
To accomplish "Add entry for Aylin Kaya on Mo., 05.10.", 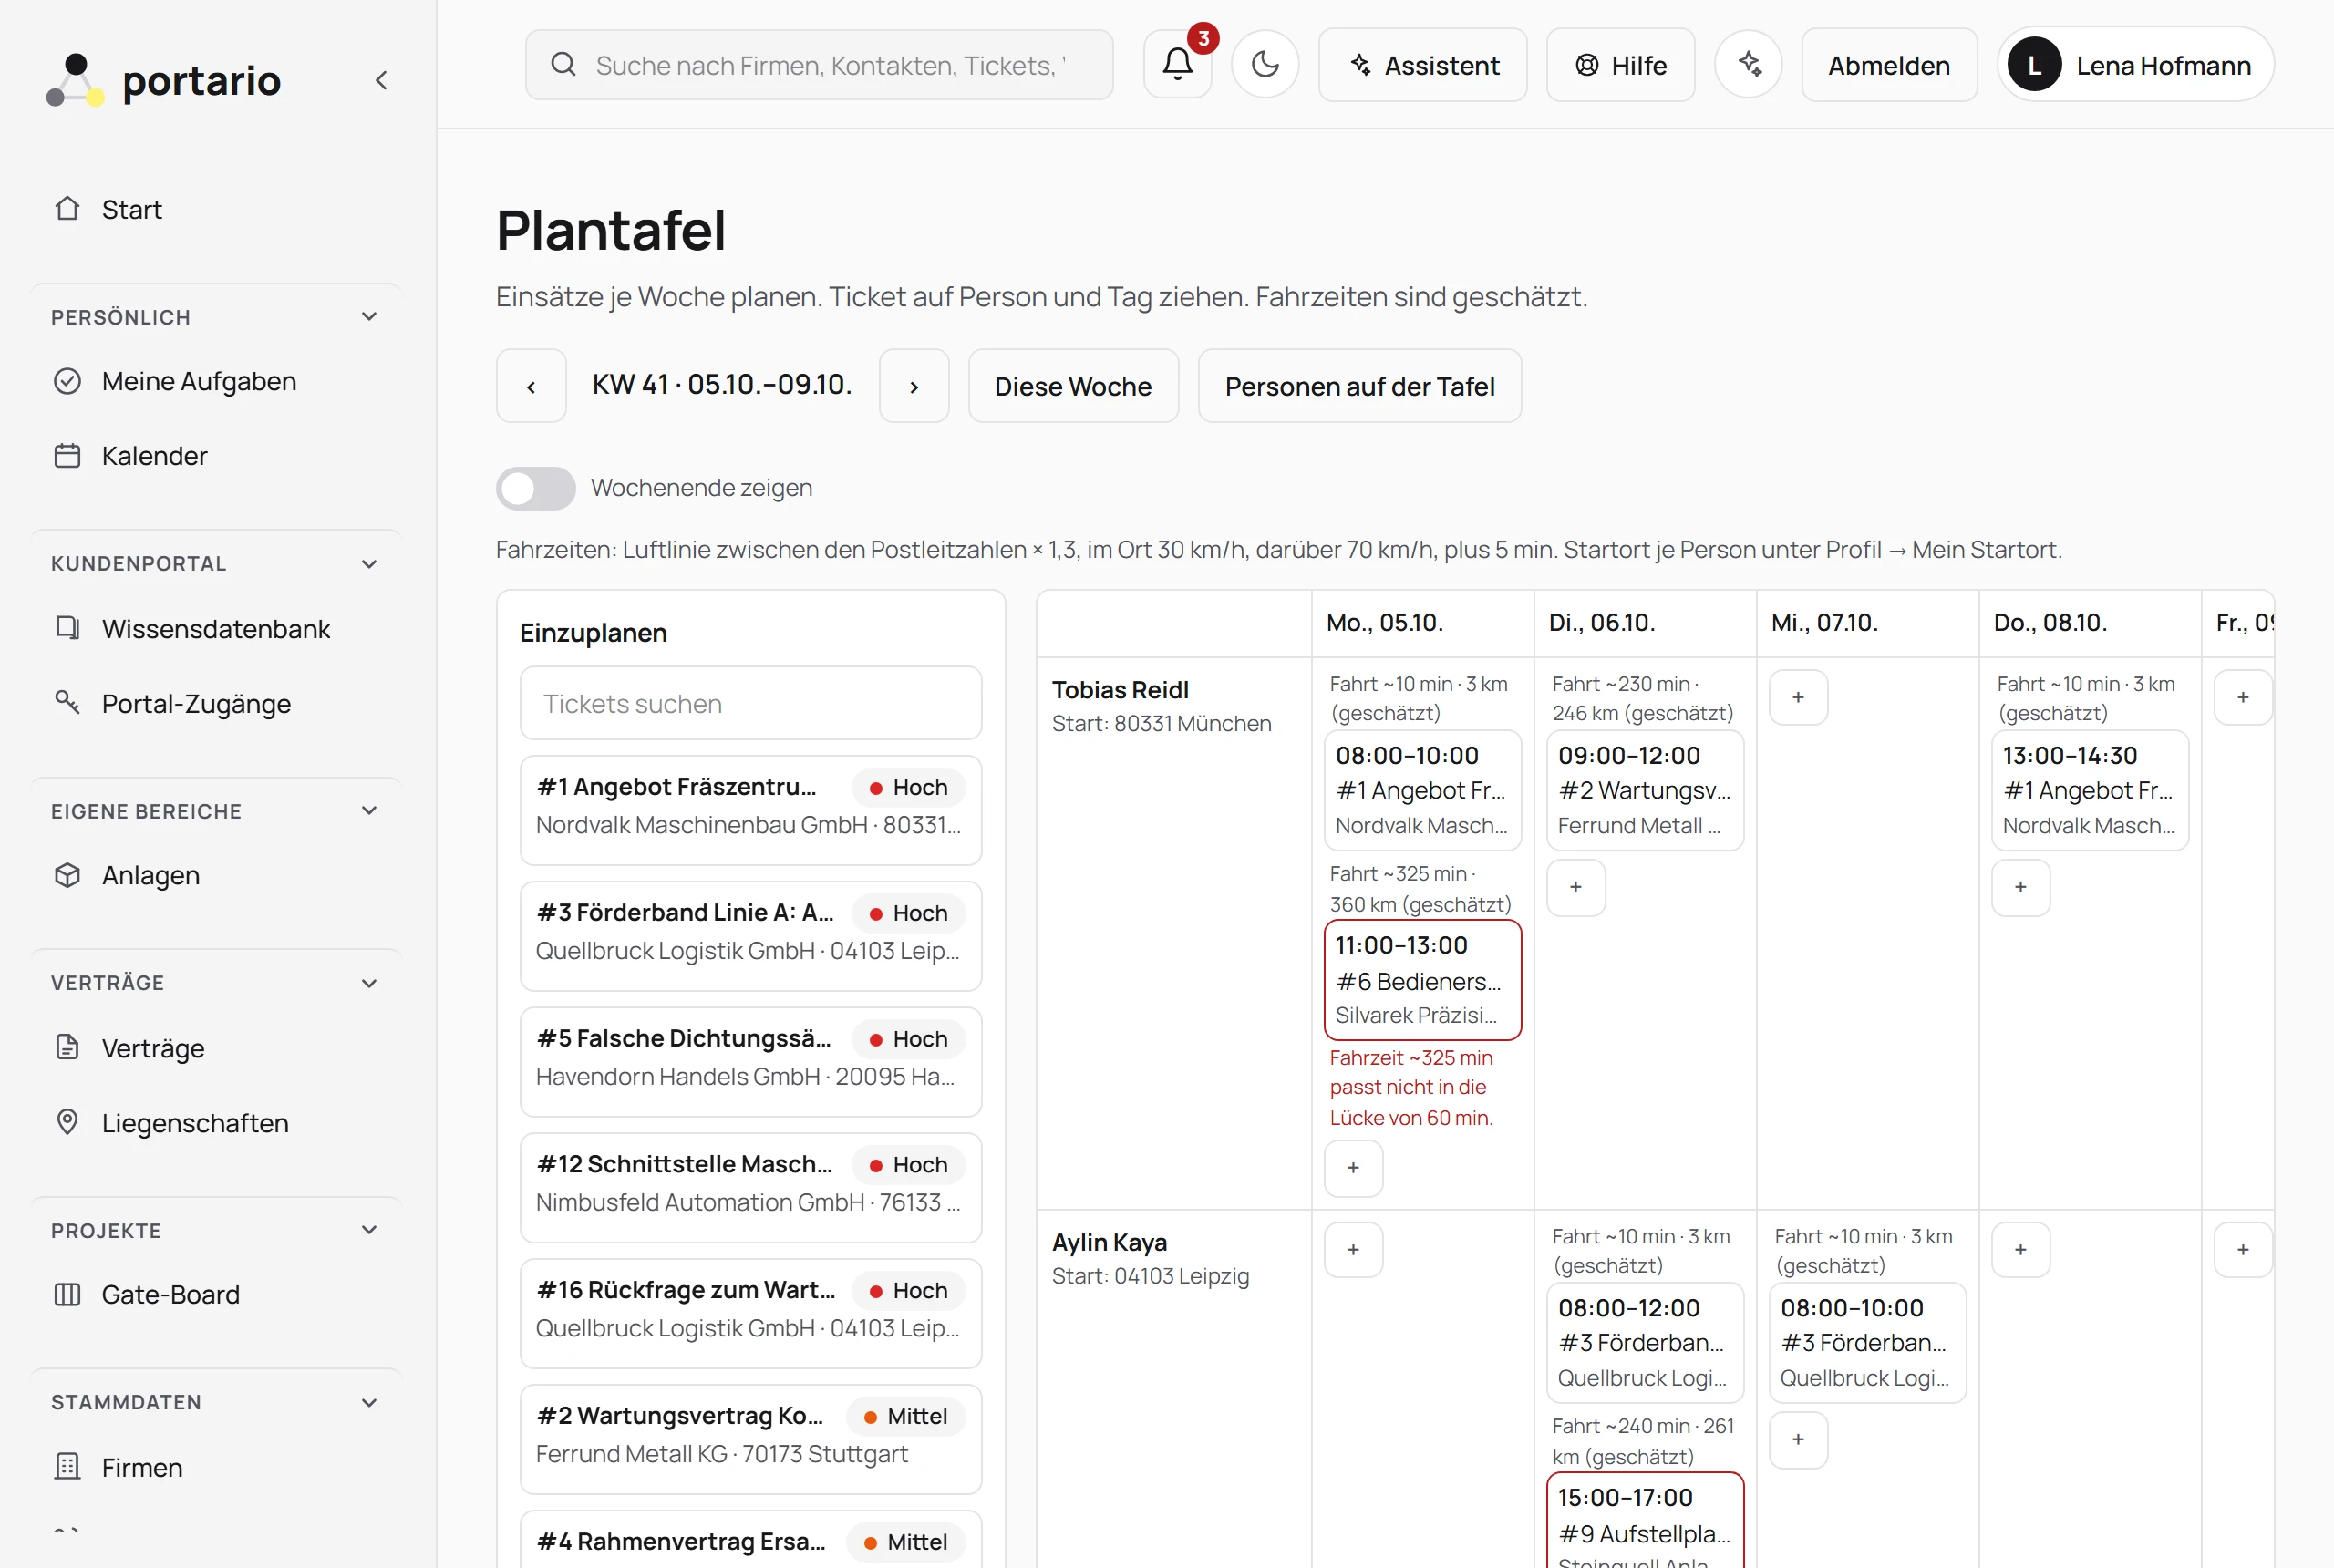I will (1353, 1250).
